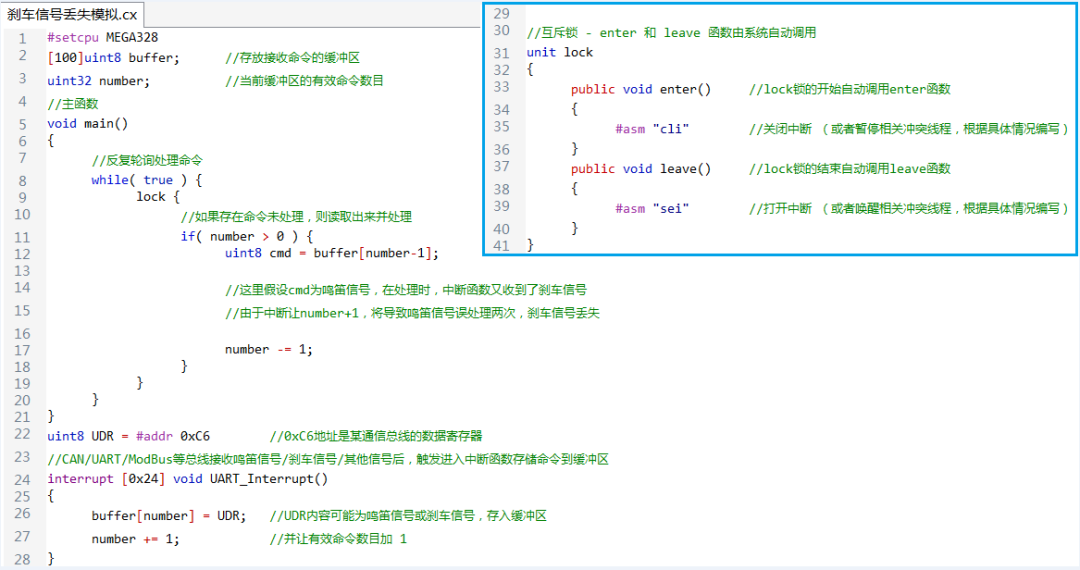Click comment '//如果存在命令未处理，则读取出来并处理'
The width and height of the screenshot is (1080, 570).
[296, 217]
